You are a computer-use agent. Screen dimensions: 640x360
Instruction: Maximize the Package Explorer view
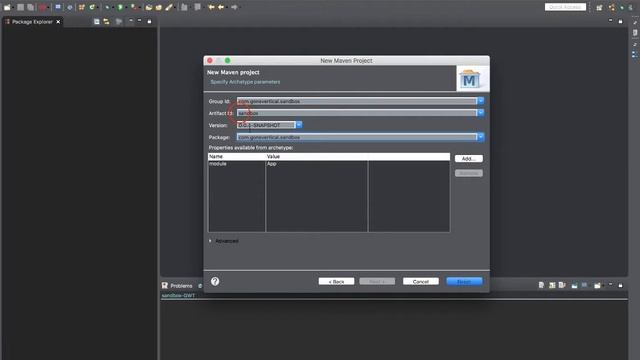(149, 21)
